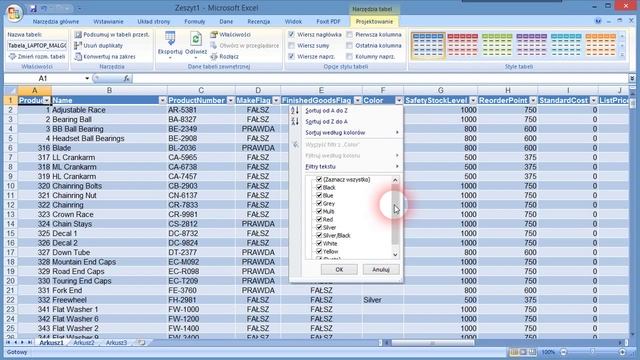This screenshot has width=640, height=360.
Task: Zoom out with minus button
Action: coord(564,352)
